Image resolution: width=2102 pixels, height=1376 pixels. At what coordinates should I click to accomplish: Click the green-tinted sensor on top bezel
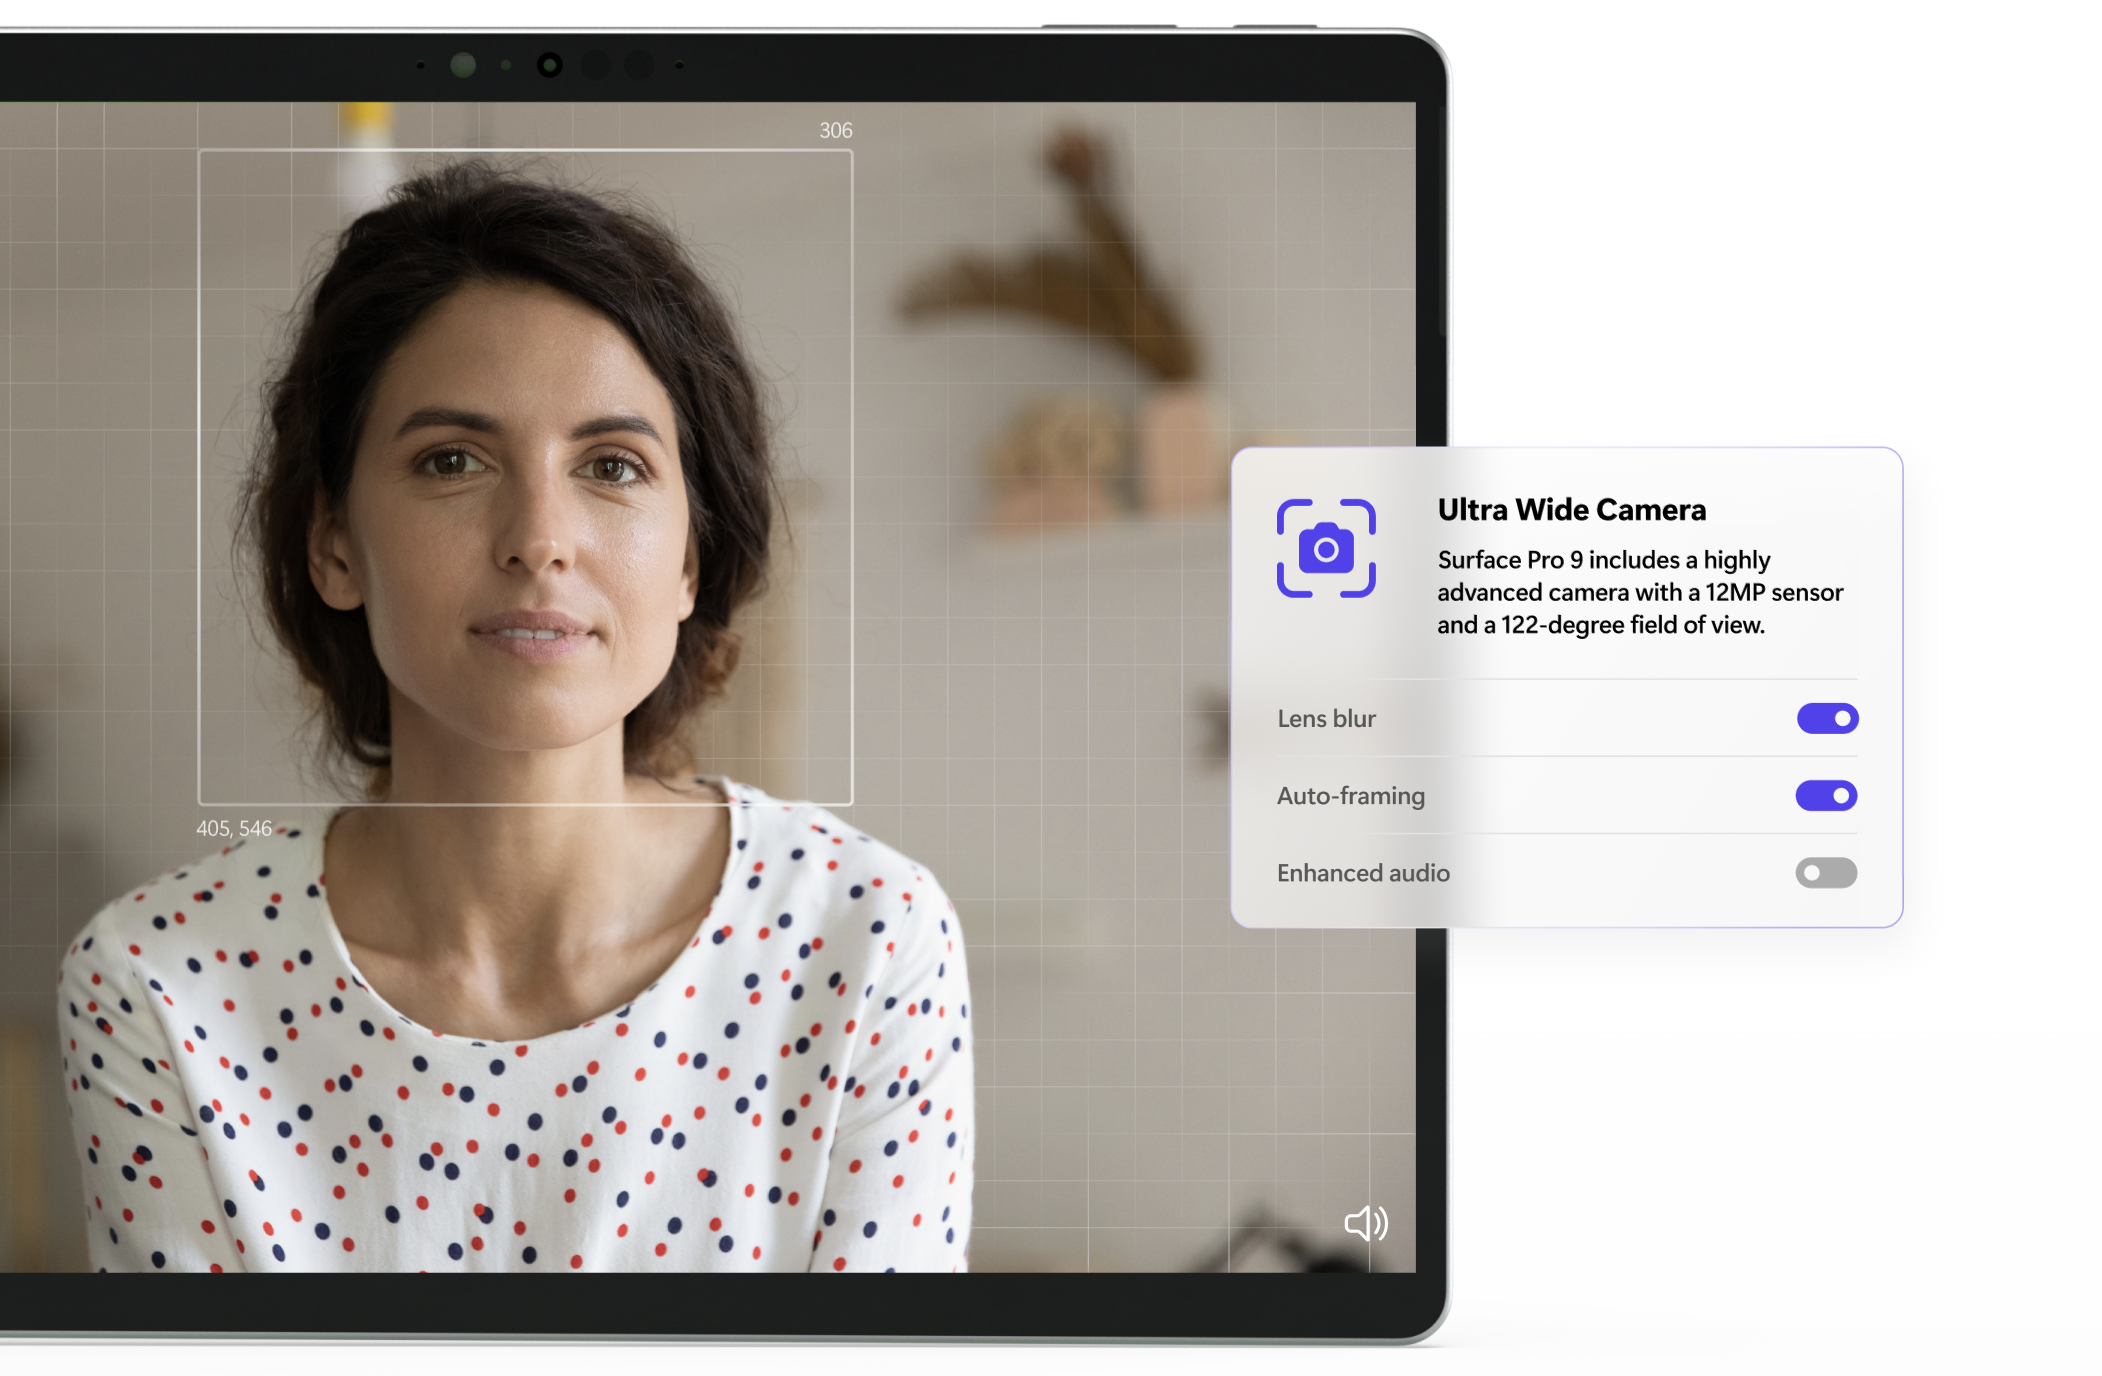[x=463, y=65]
